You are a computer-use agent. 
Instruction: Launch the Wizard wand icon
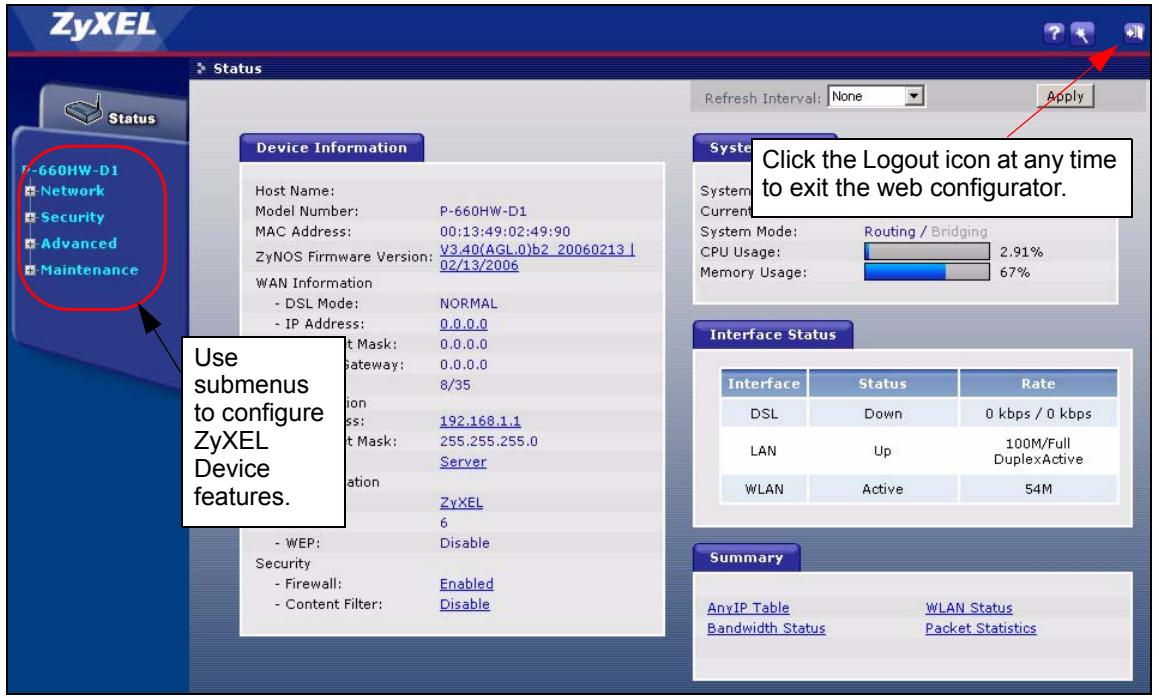click(1082, 33)
